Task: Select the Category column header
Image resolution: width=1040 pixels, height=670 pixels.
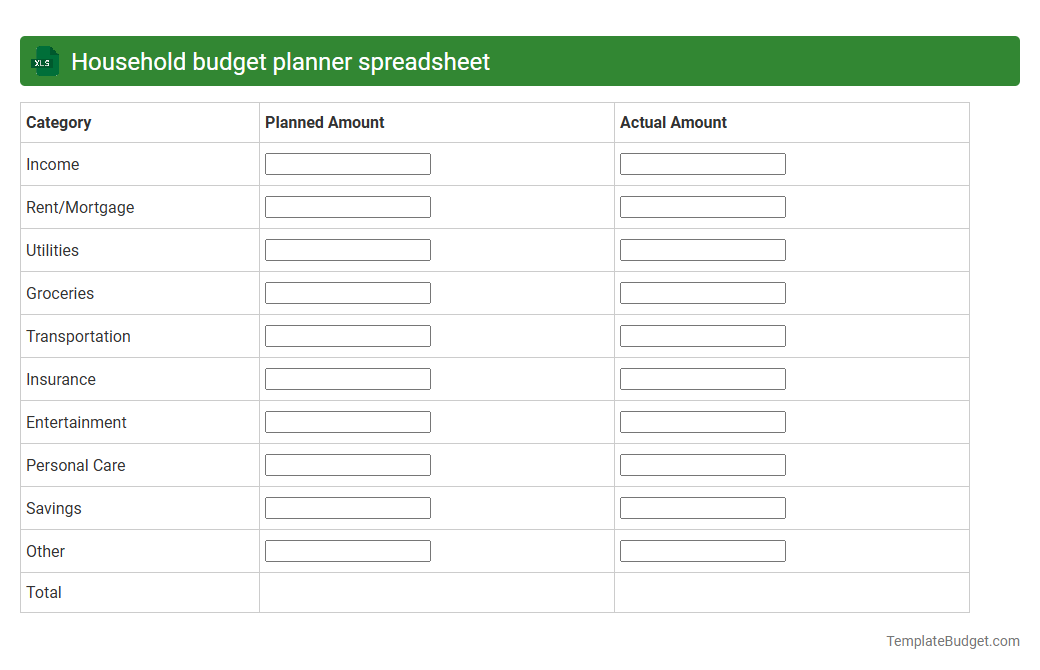Action: tap(58, 122)
